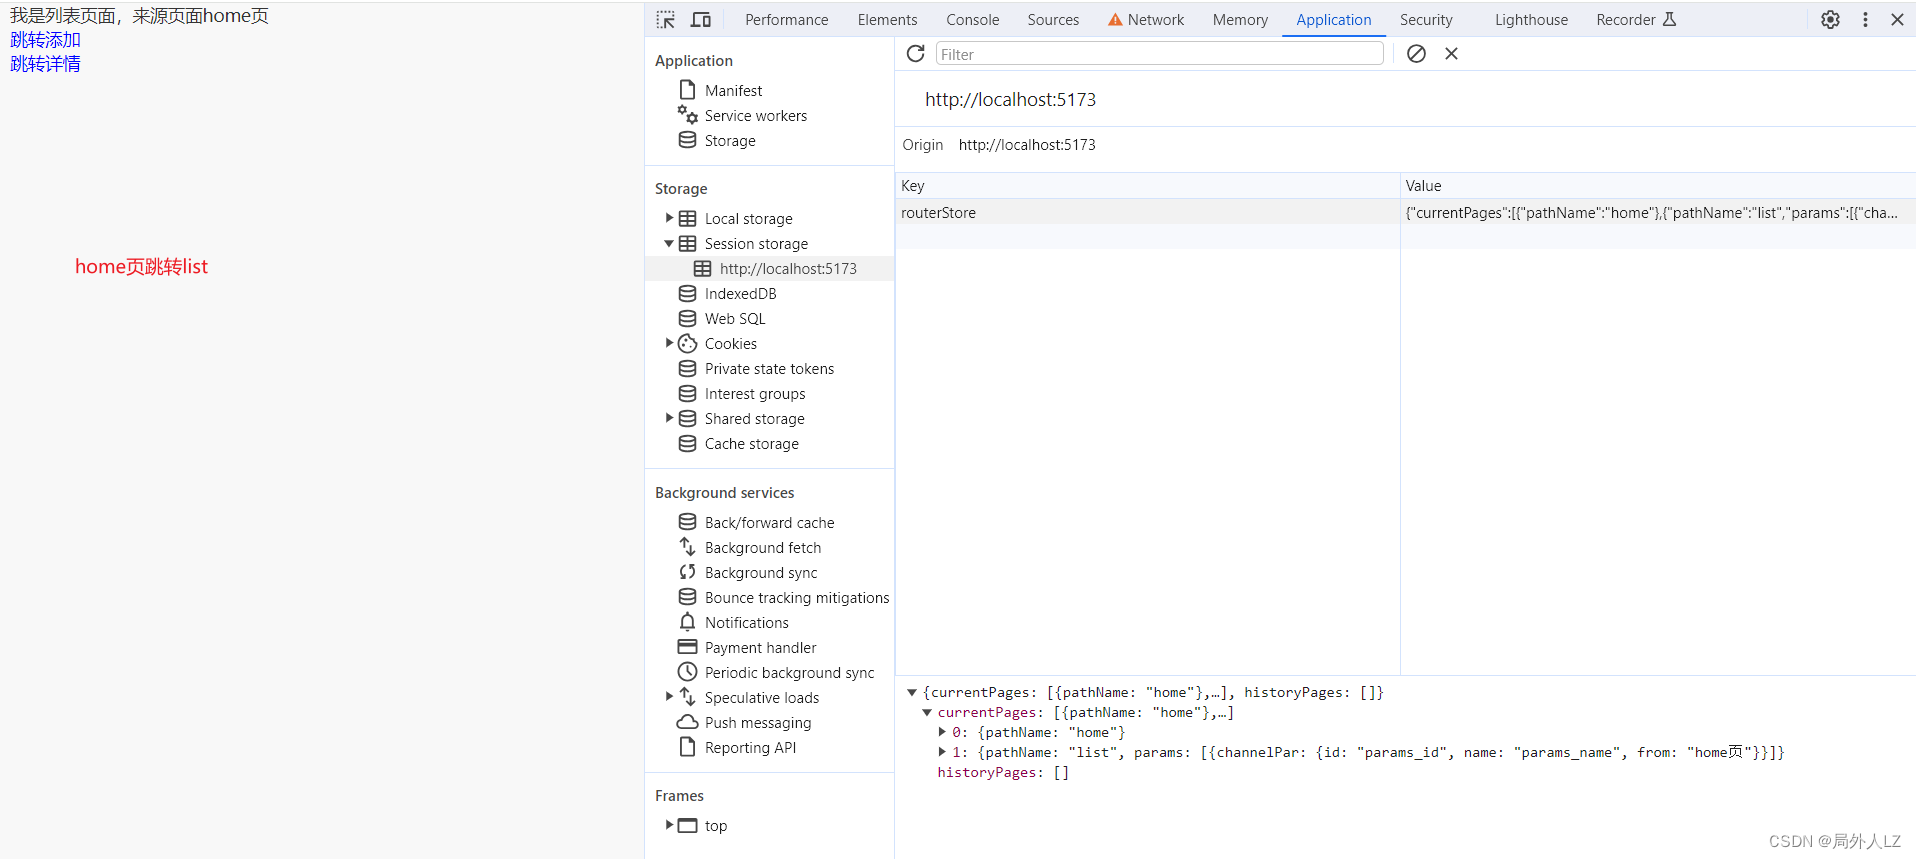Switch to the Elements tab
The height and width of the screenshot is (859, 1916).
tap(887, 20)
